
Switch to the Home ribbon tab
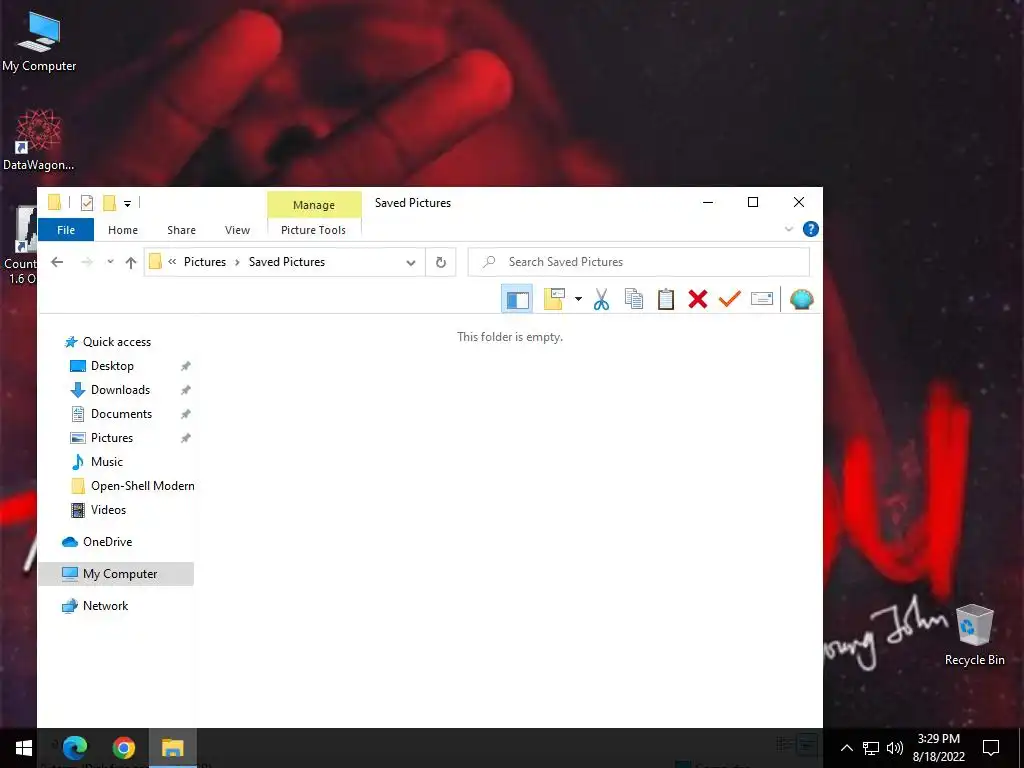(x=123, y=230)
